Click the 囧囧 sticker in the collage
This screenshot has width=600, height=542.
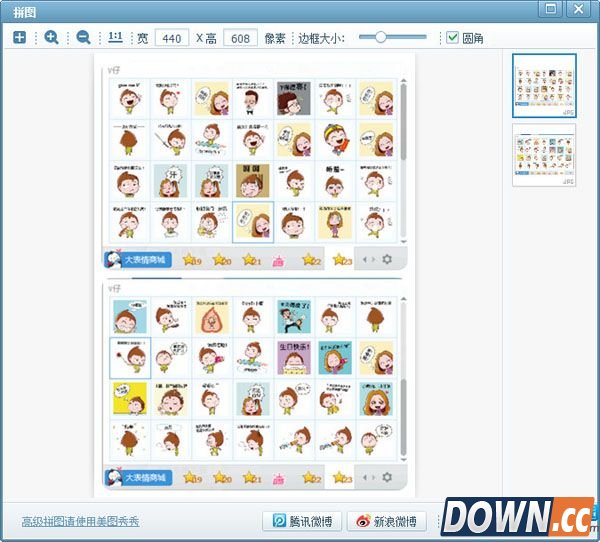253,181
